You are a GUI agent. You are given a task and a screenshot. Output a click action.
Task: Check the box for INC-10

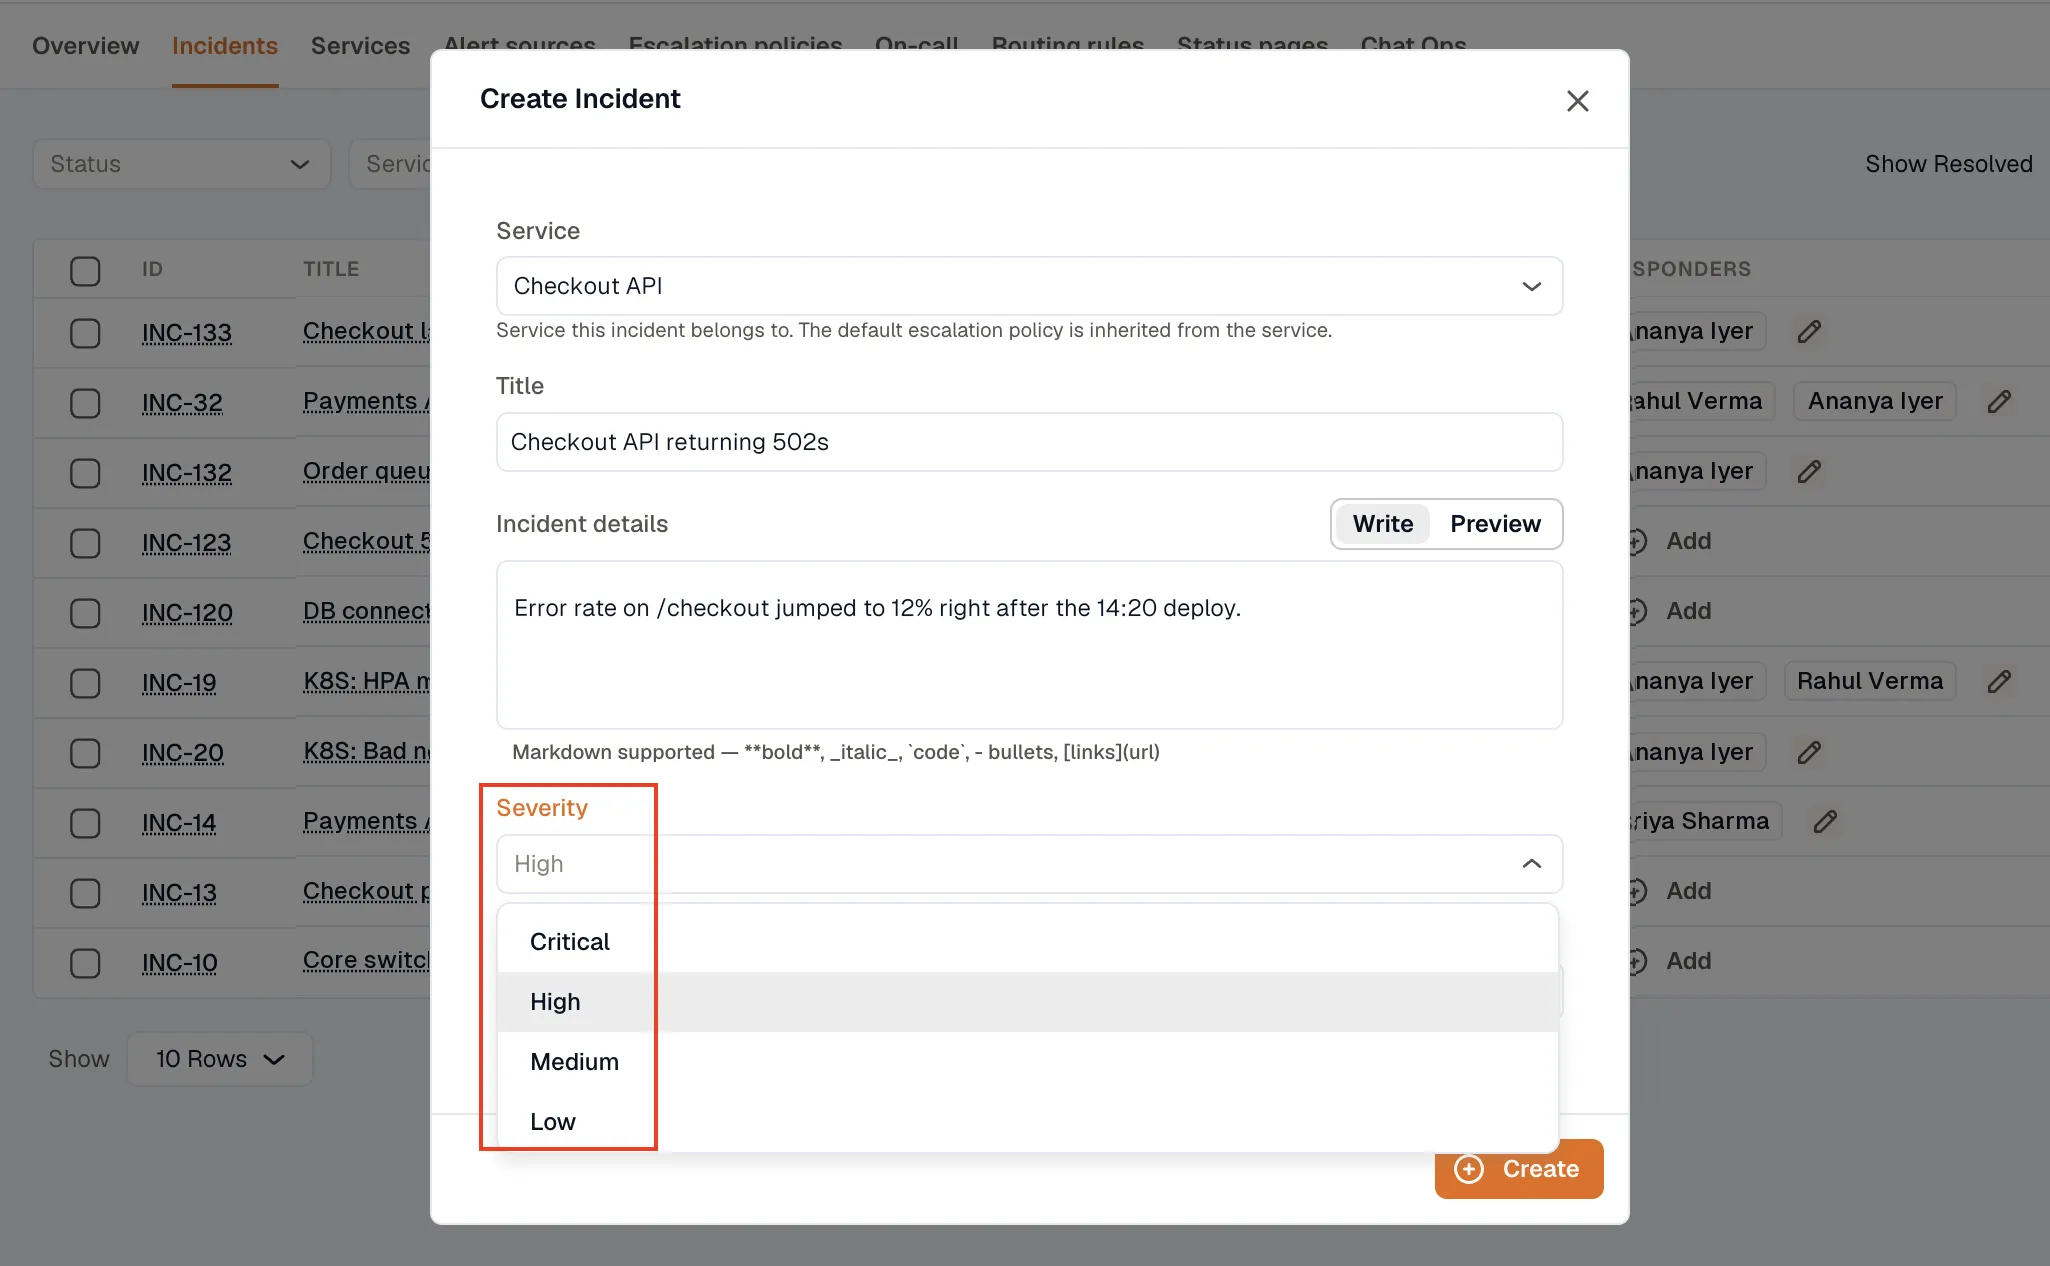tap(85, 963)
